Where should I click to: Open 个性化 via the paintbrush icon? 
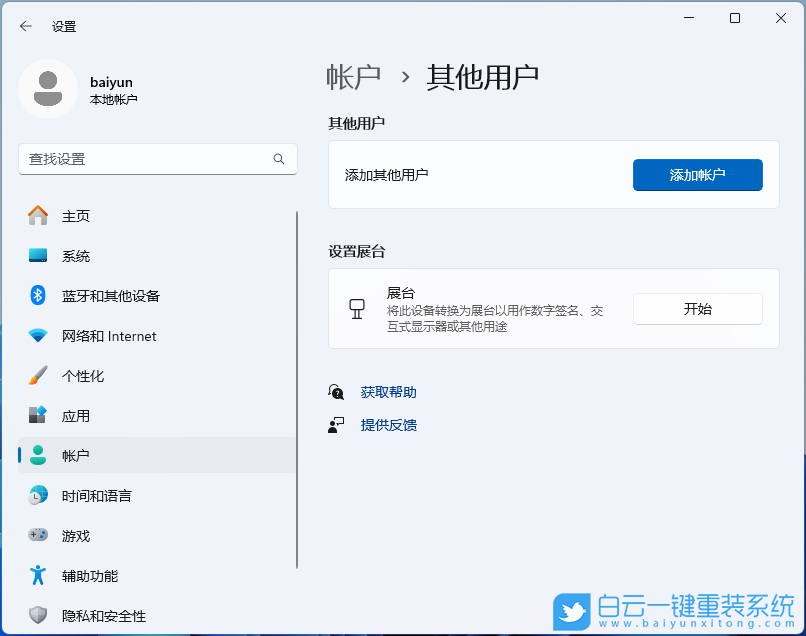click(x=40, y=376)
